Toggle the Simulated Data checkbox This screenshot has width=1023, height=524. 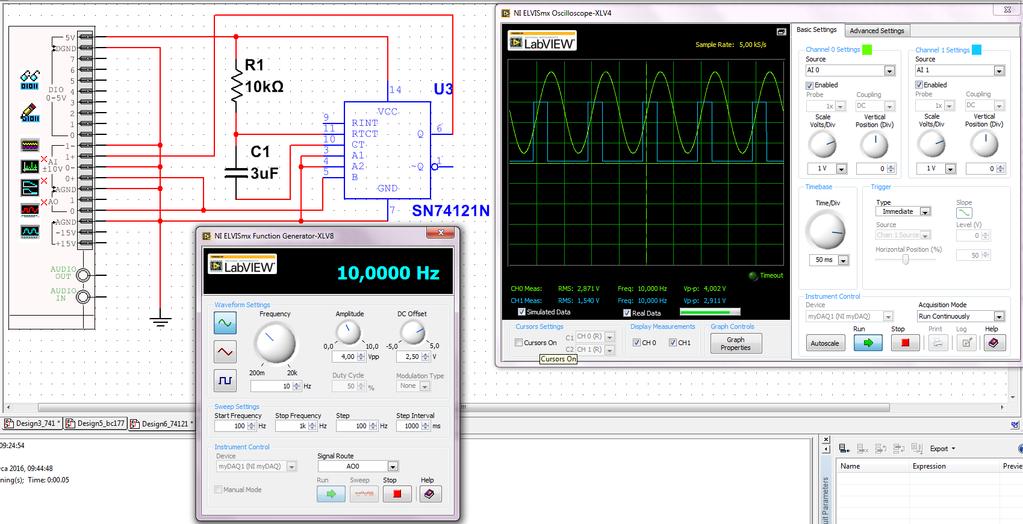521,312
